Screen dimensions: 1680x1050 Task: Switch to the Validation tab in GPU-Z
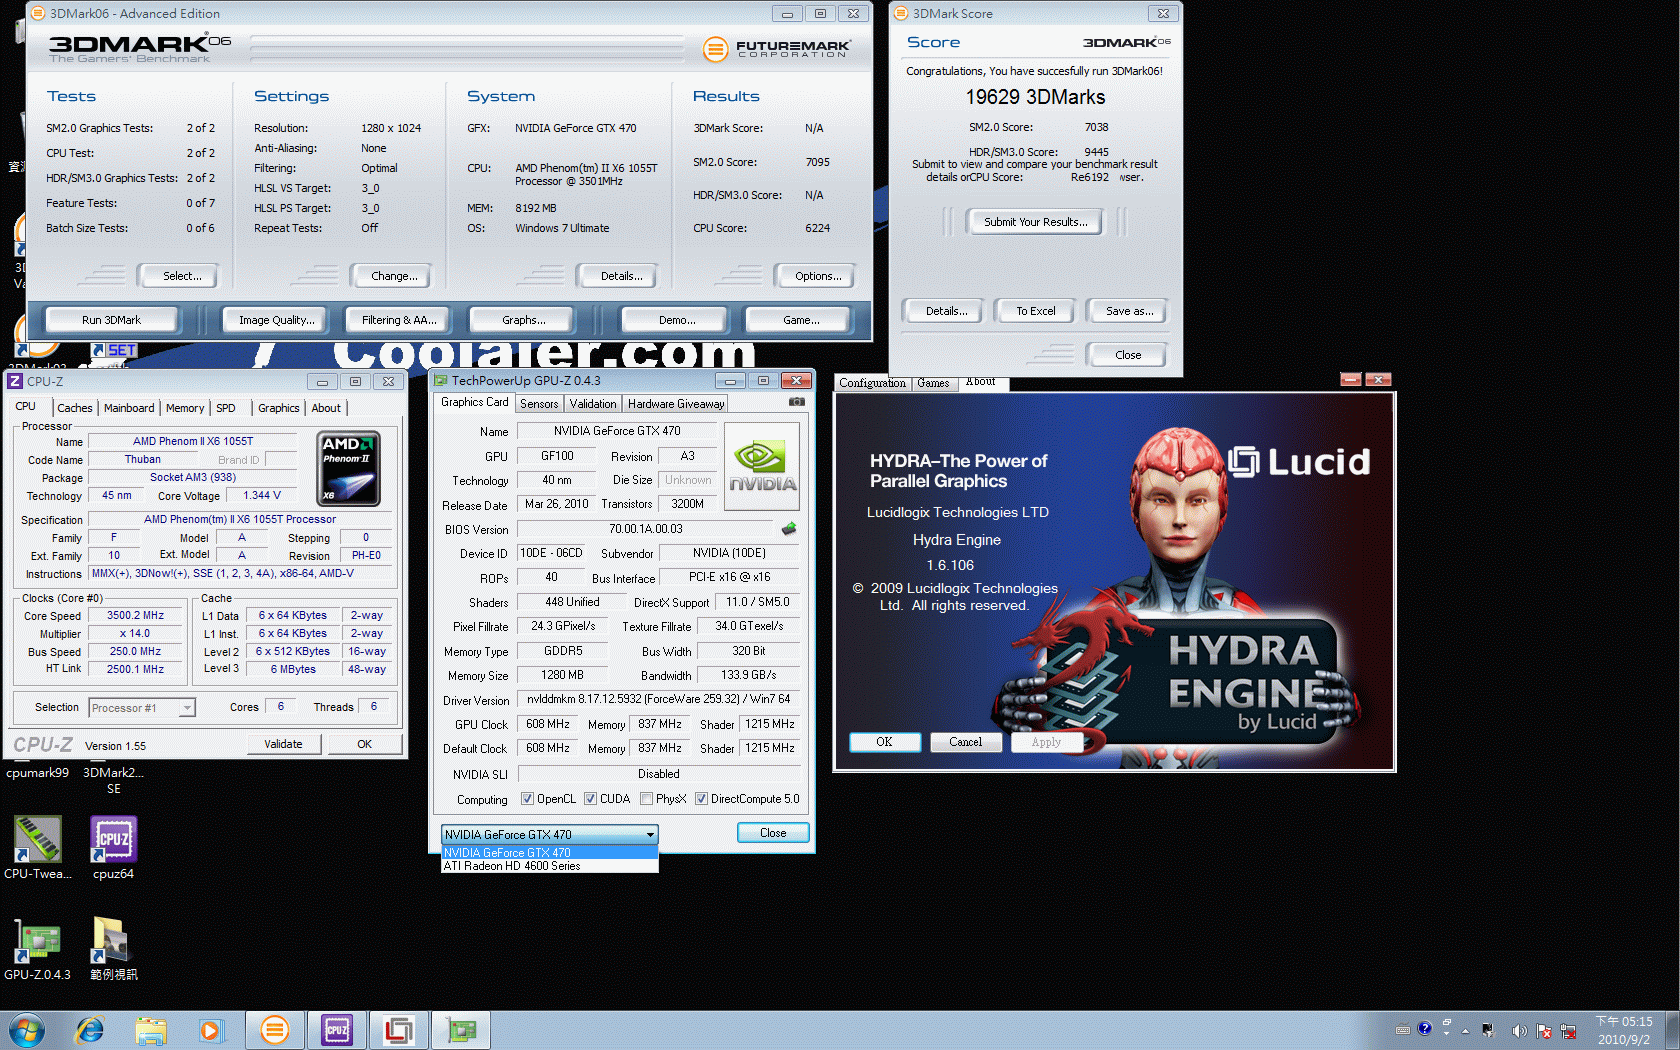[593, 404]
